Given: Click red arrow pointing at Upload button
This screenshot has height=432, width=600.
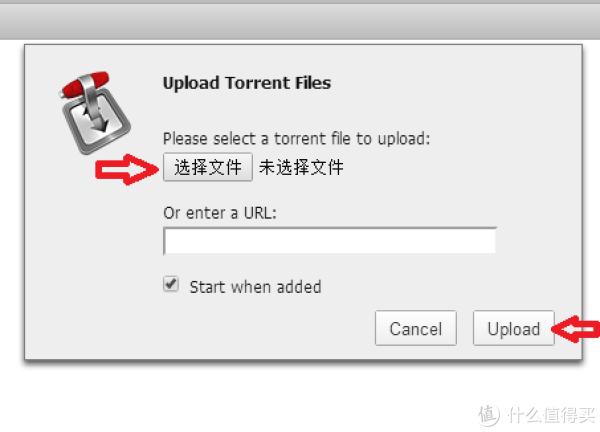Looking at the screenshot, I should click(x=576, y=329).
